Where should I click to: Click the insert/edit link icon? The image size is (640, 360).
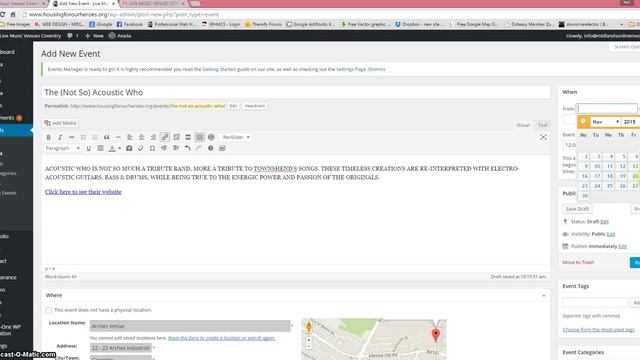click(165, 137)
